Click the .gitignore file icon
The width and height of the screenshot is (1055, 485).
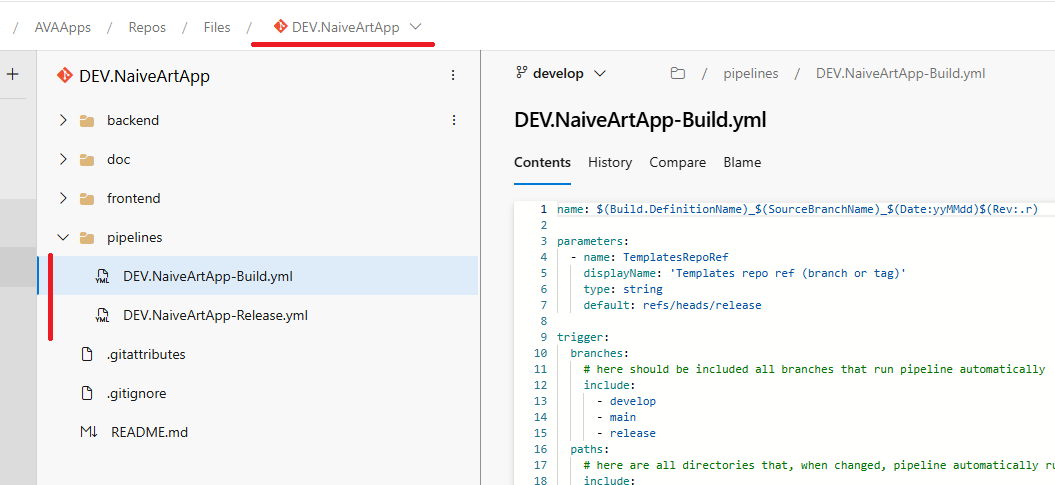[x=87, y=393]
